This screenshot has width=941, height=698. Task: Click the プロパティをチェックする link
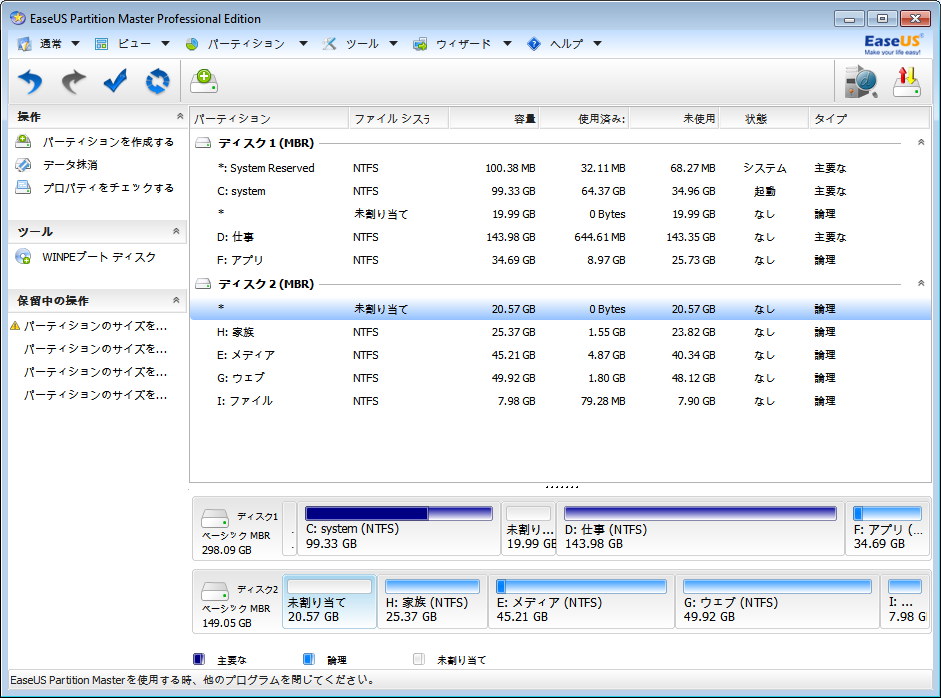click(108, 187)
